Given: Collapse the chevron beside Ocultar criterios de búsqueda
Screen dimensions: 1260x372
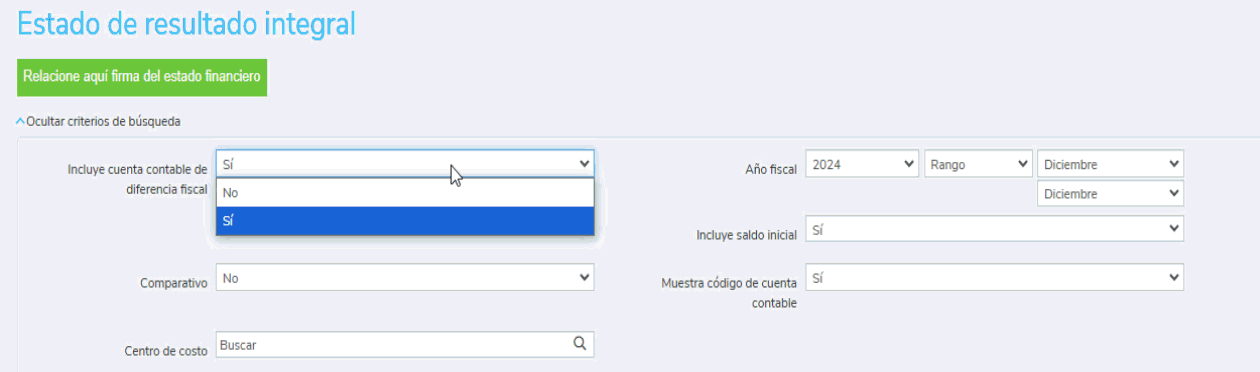Looking at the screenshot, I should (20, 122).
